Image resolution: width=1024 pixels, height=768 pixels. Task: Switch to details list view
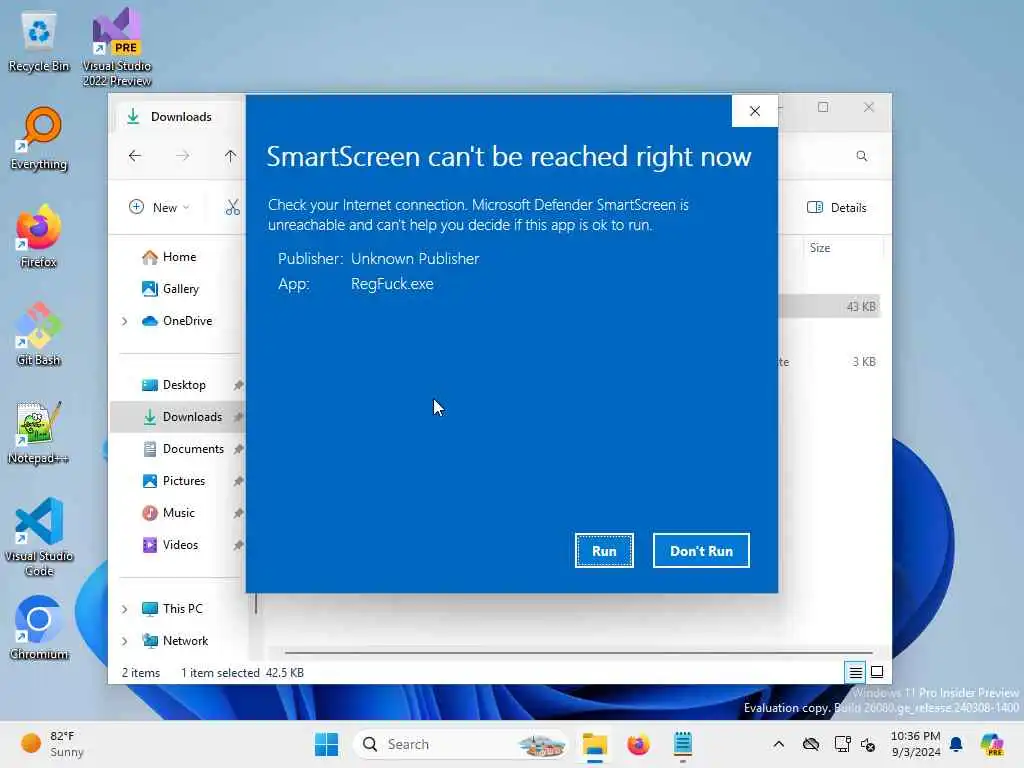point(856,672)
